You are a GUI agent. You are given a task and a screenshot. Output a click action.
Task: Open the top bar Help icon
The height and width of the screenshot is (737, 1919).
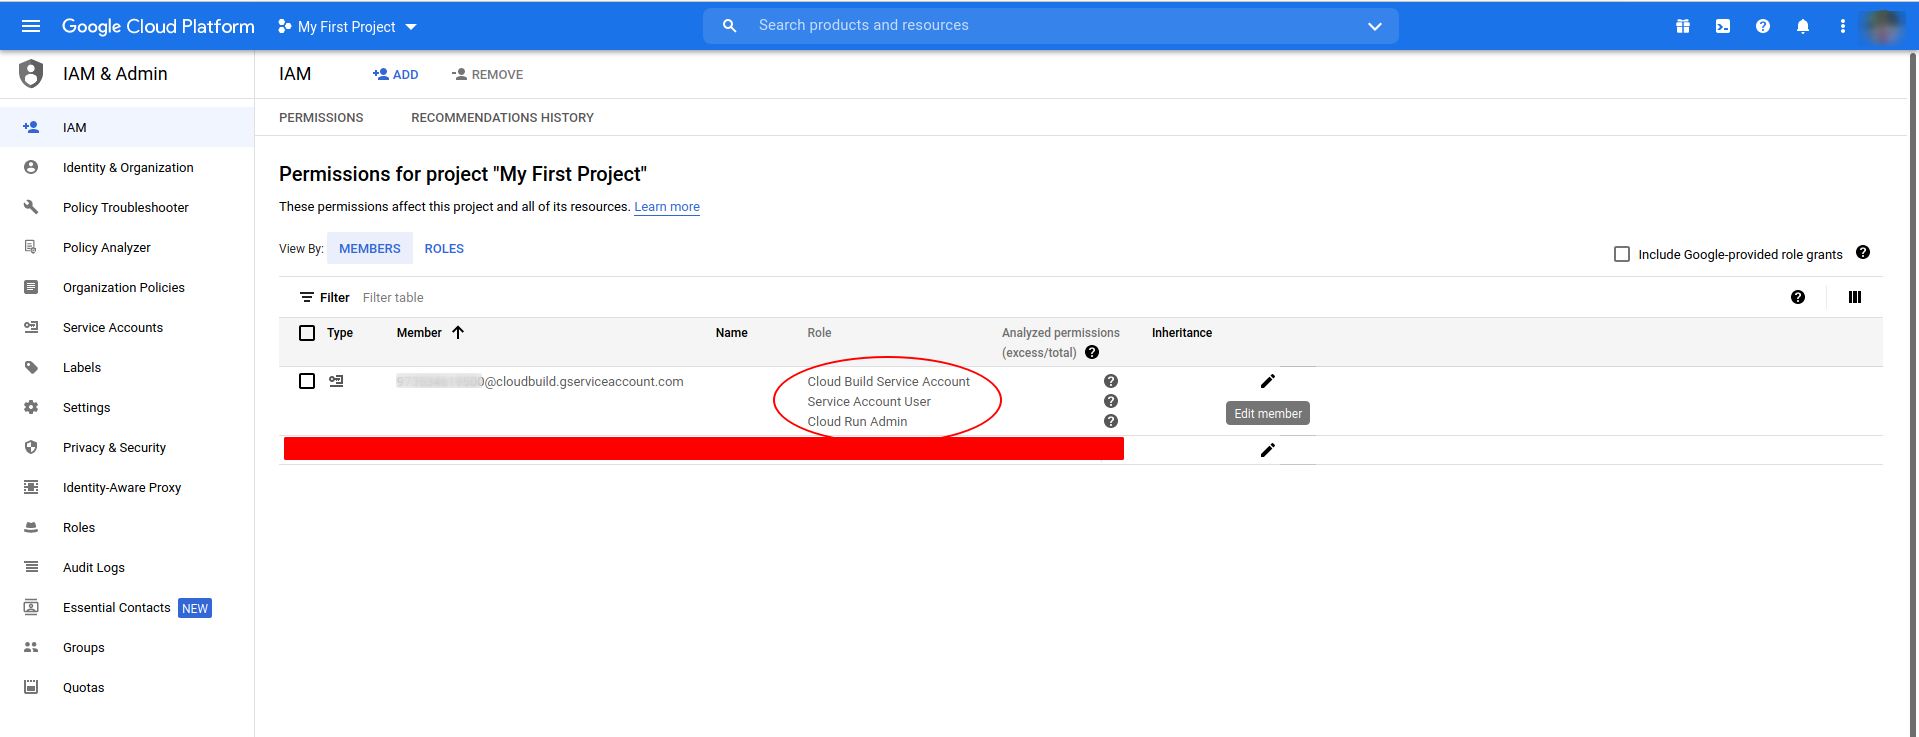[1763, 26]
